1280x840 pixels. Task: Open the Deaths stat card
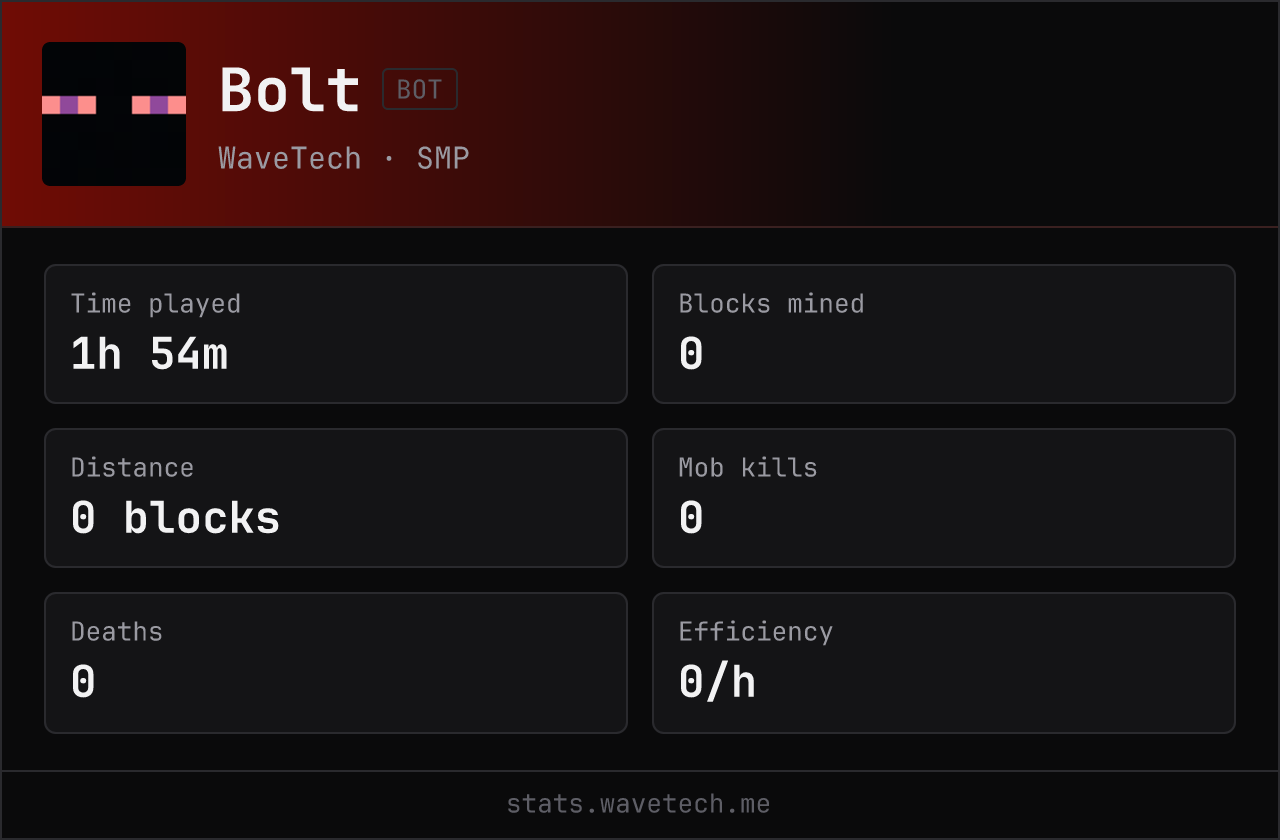(x=336, y=663)
